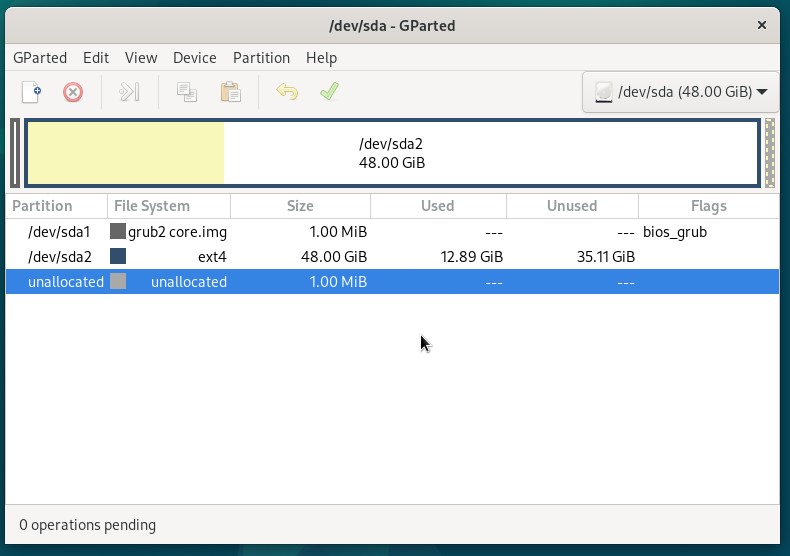Click the 0 operations pending status text
The image size is (790, 556).
coord(88,525)
